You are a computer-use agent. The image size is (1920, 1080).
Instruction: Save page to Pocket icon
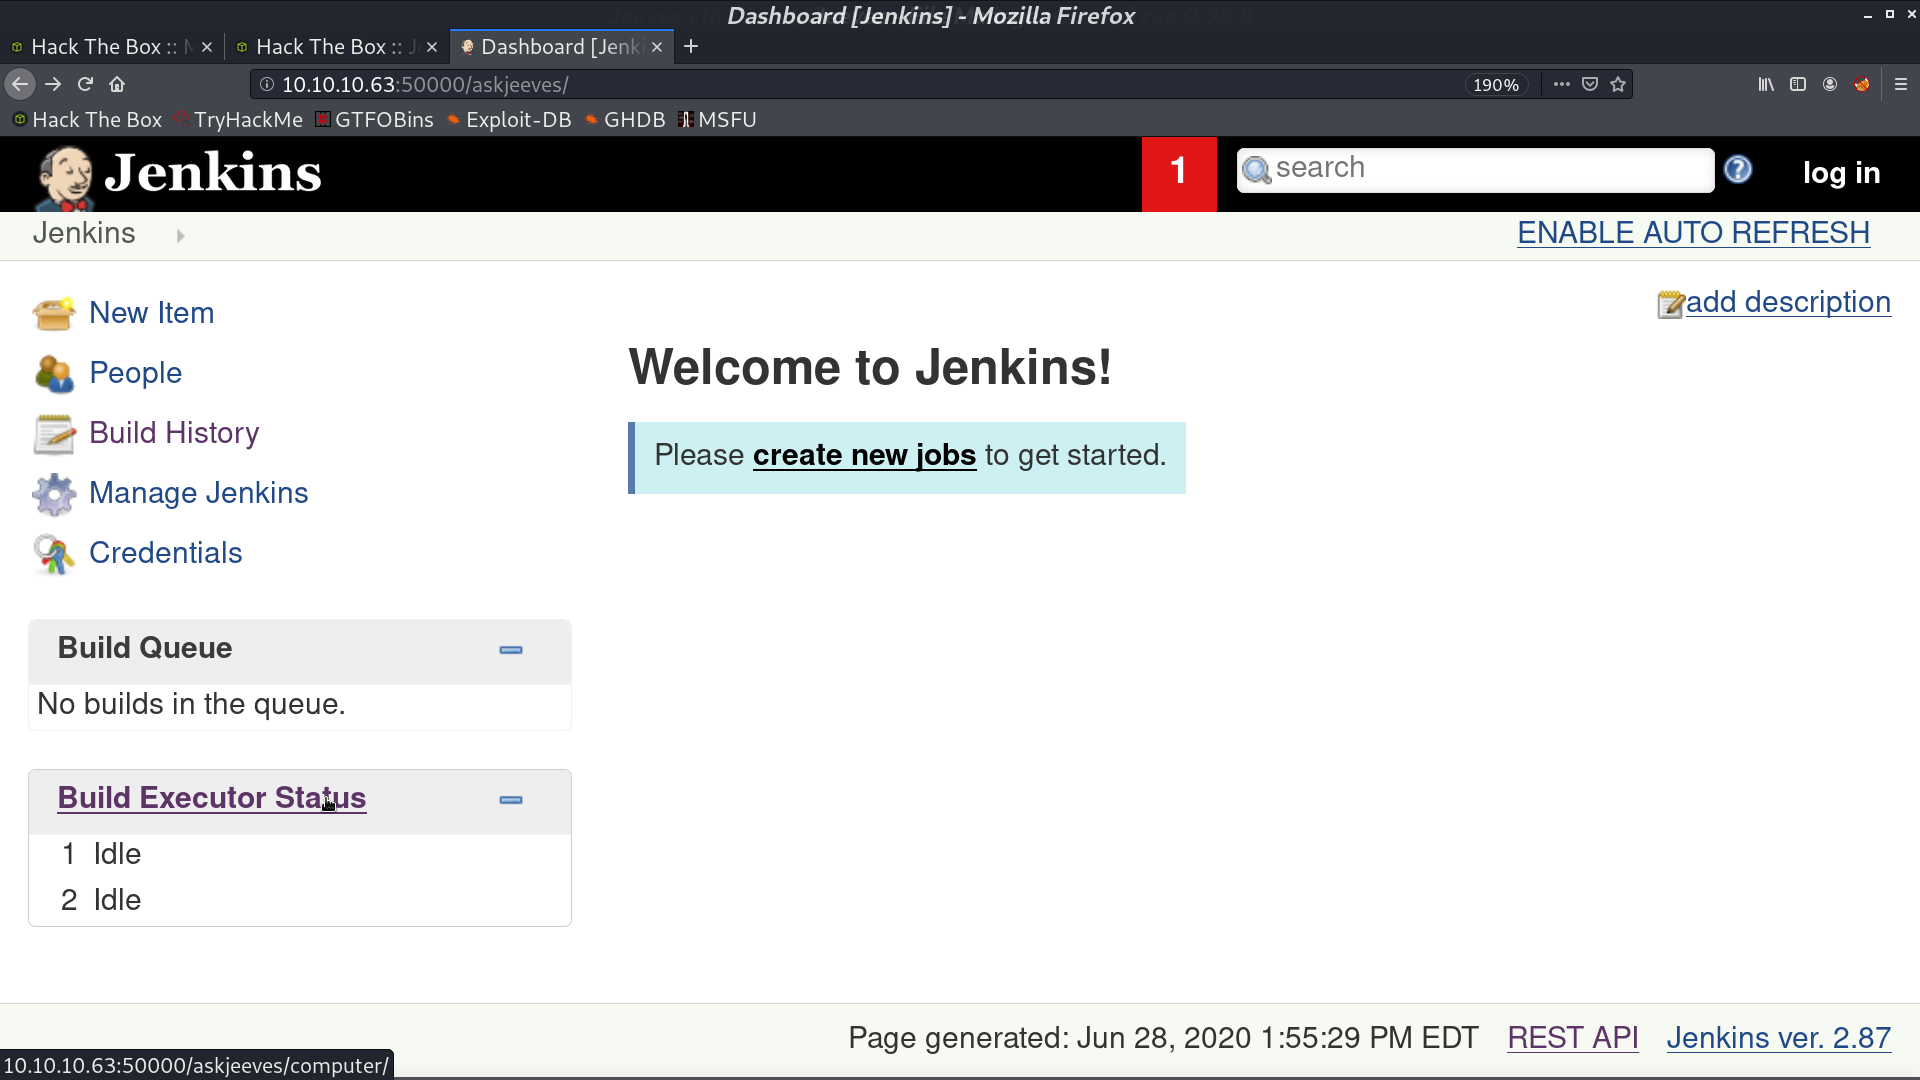pyautogui.click(x=1590, y=85)
